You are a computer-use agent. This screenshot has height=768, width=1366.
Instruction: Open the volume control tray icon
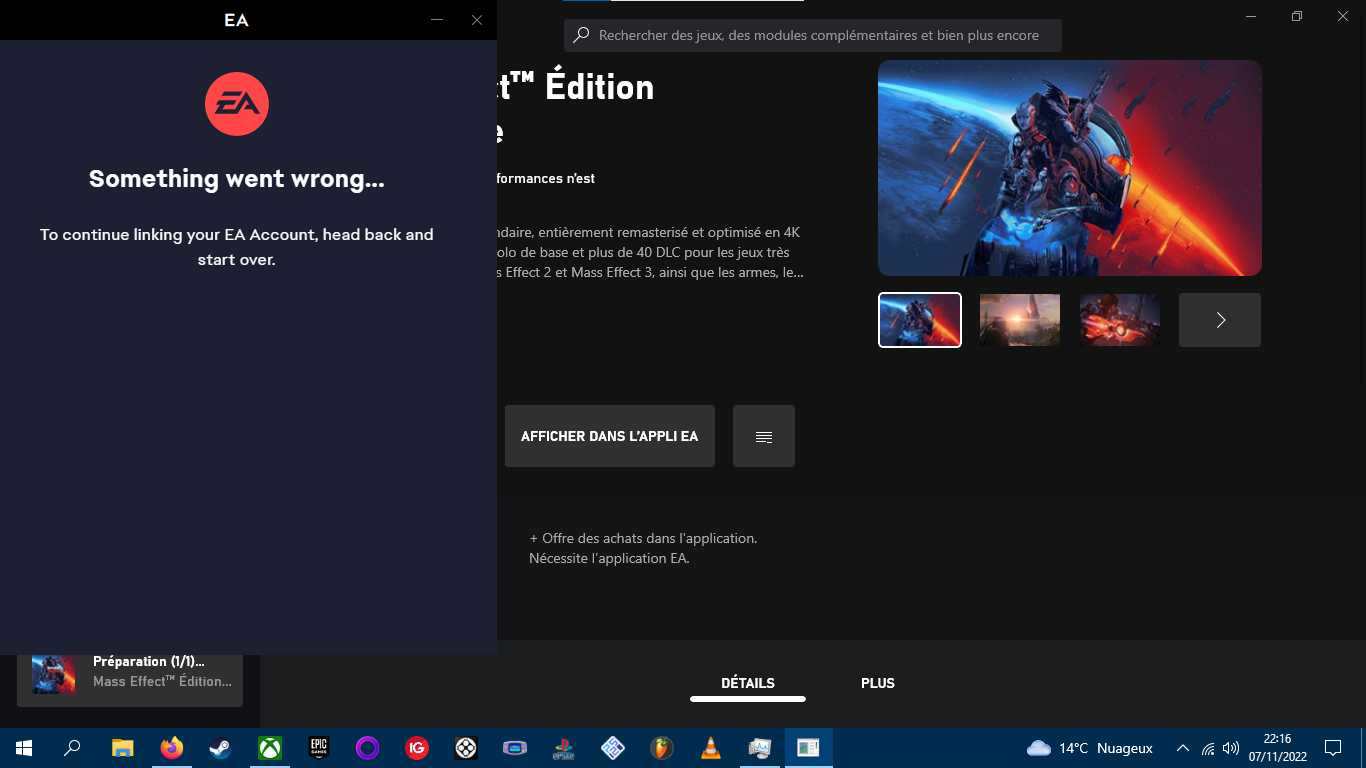[1231, 748]
